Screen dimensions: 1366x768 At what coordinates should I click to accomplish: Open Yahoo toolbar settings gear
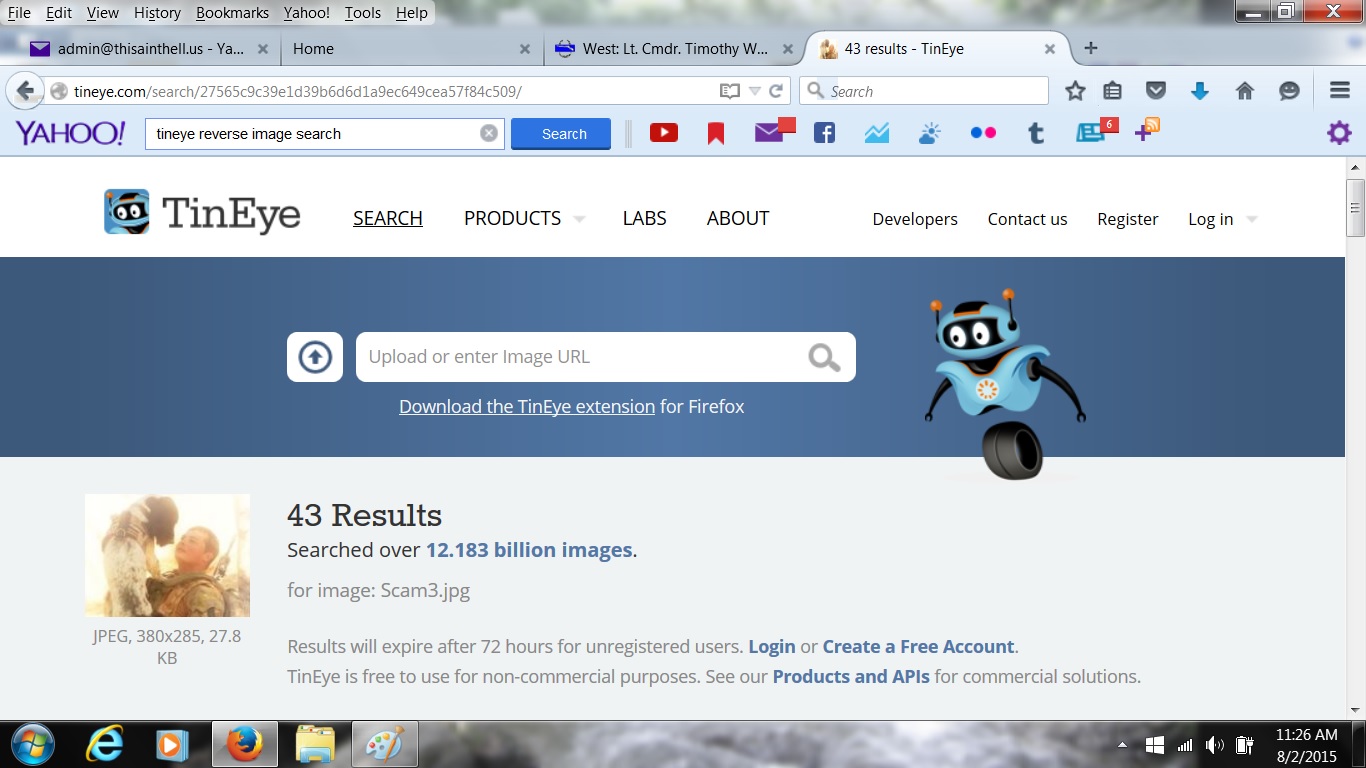coord(1339,133)
